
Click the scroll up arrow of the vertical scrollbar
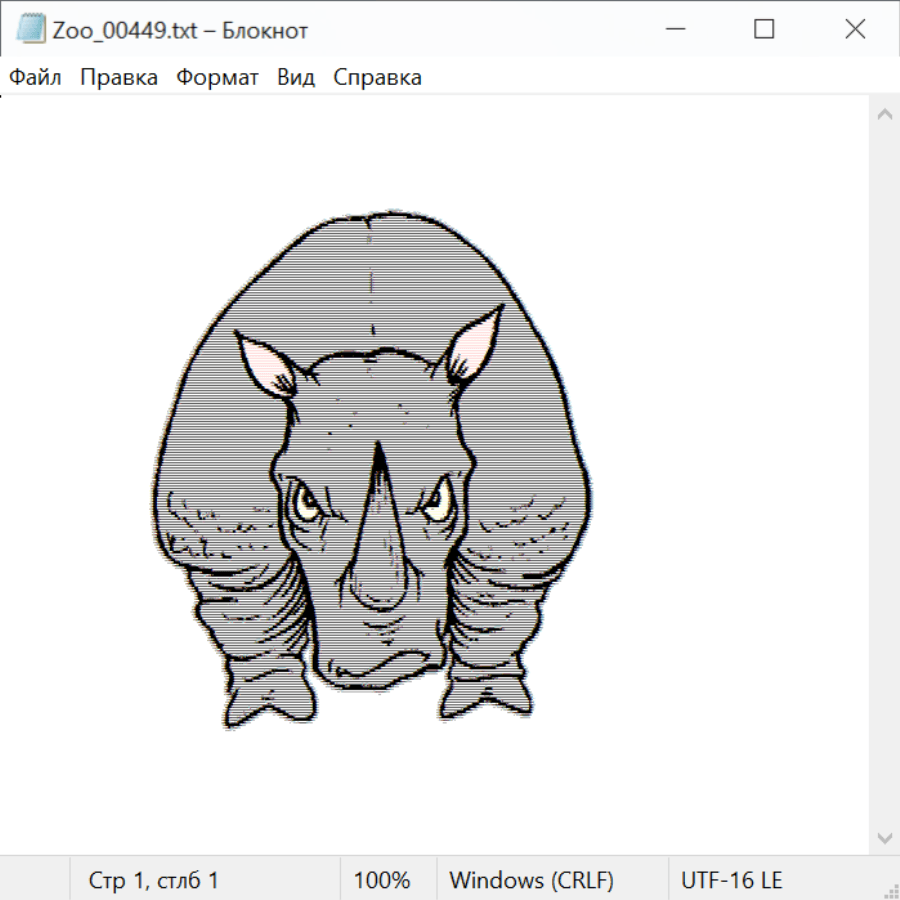[x=884, y=115]
